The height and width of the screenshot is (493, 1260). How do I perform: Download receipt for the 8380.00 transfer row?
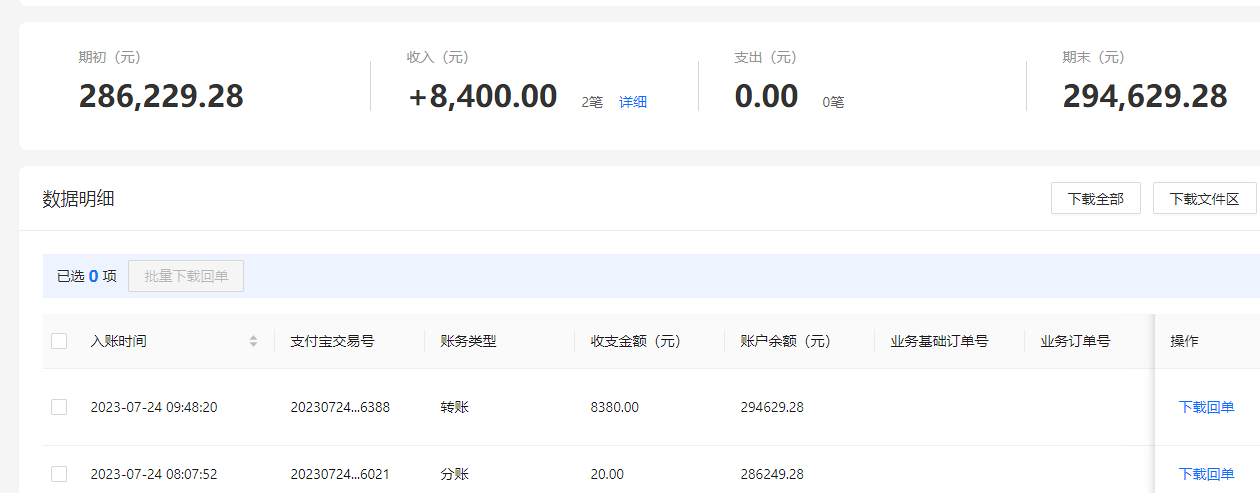coord(1206,407)
